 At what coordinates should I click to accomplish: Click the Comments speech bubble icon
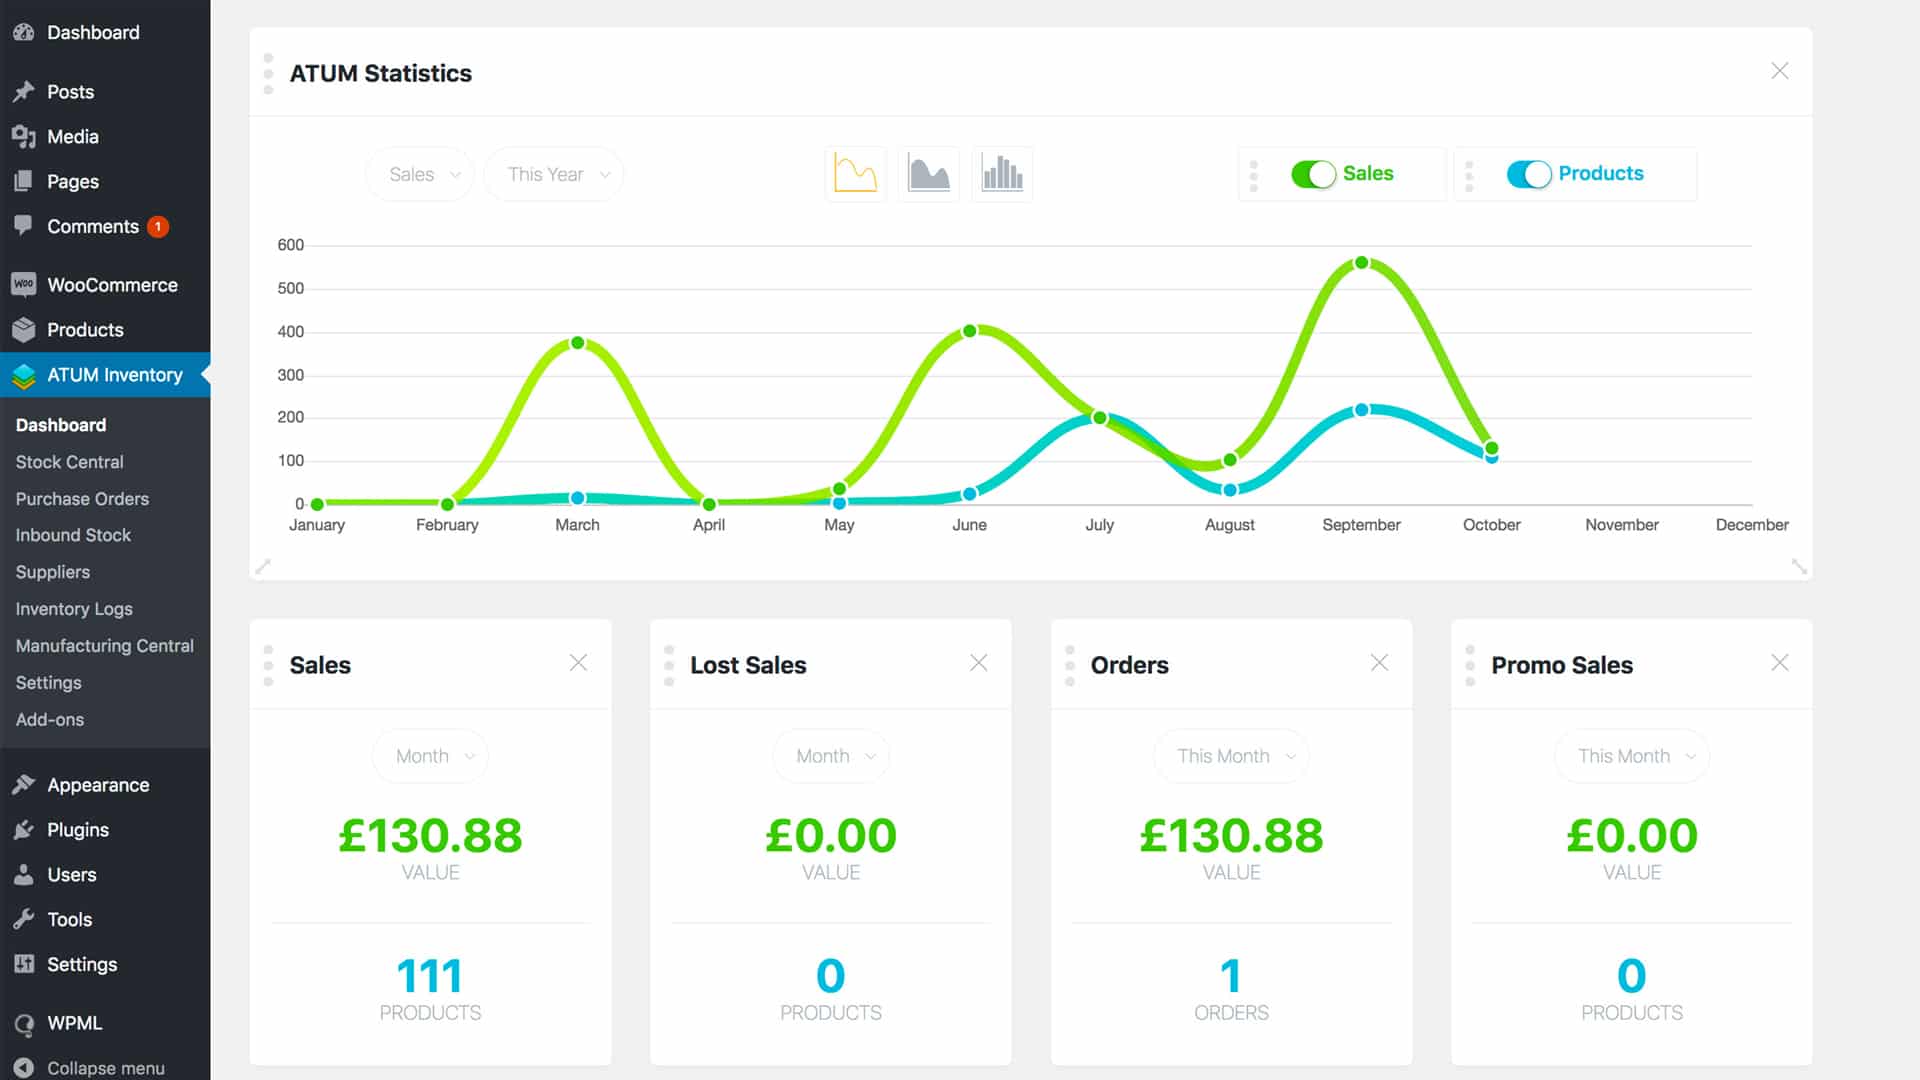tap(24, 226)
